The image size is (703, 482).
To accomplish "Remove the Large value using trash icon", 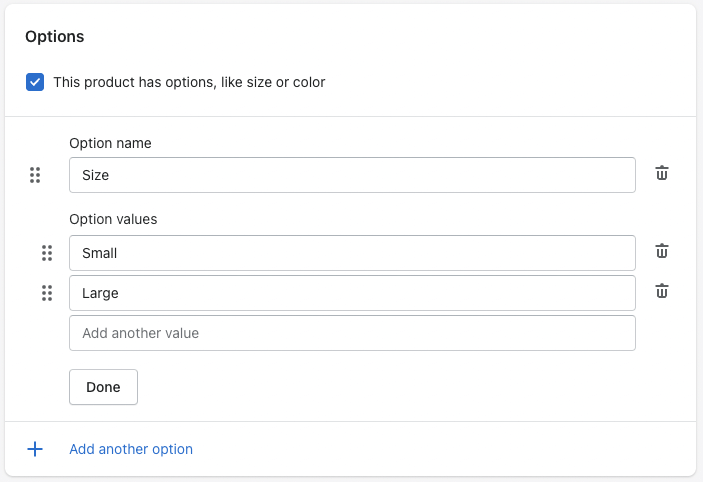I will click(662, 292).
